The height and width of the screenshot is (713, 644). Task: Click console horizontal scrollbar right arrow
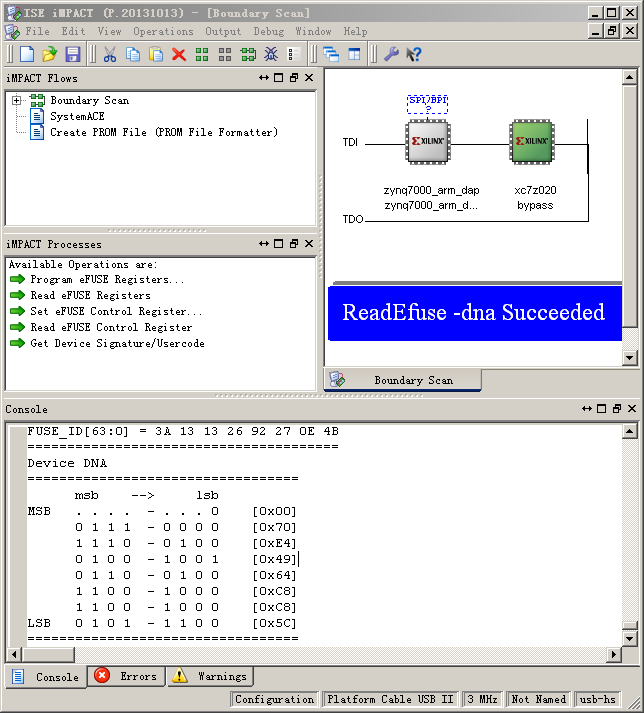(x=614, y=655)
